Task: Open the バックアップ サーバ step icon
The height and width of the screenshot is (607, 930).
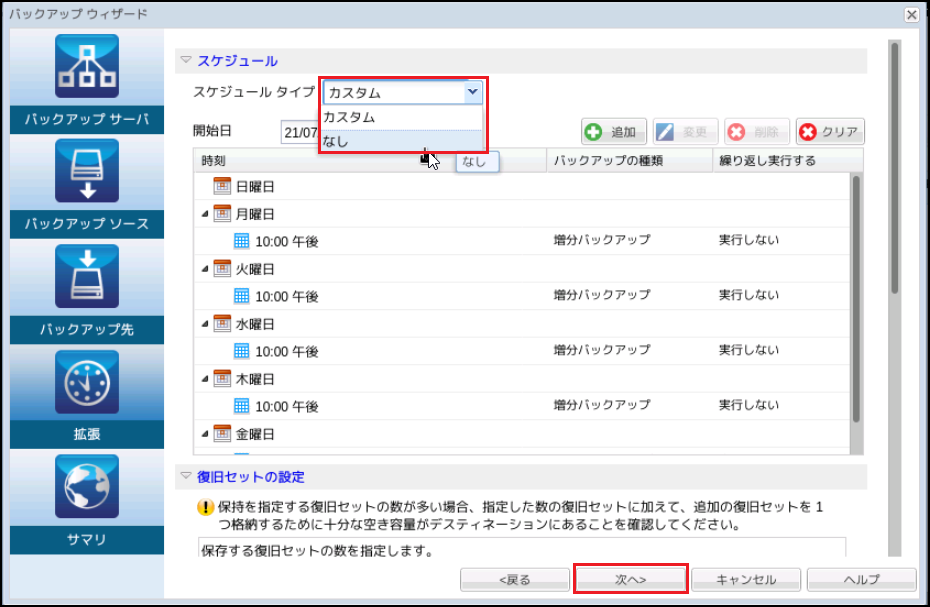Action: [87, 66]
